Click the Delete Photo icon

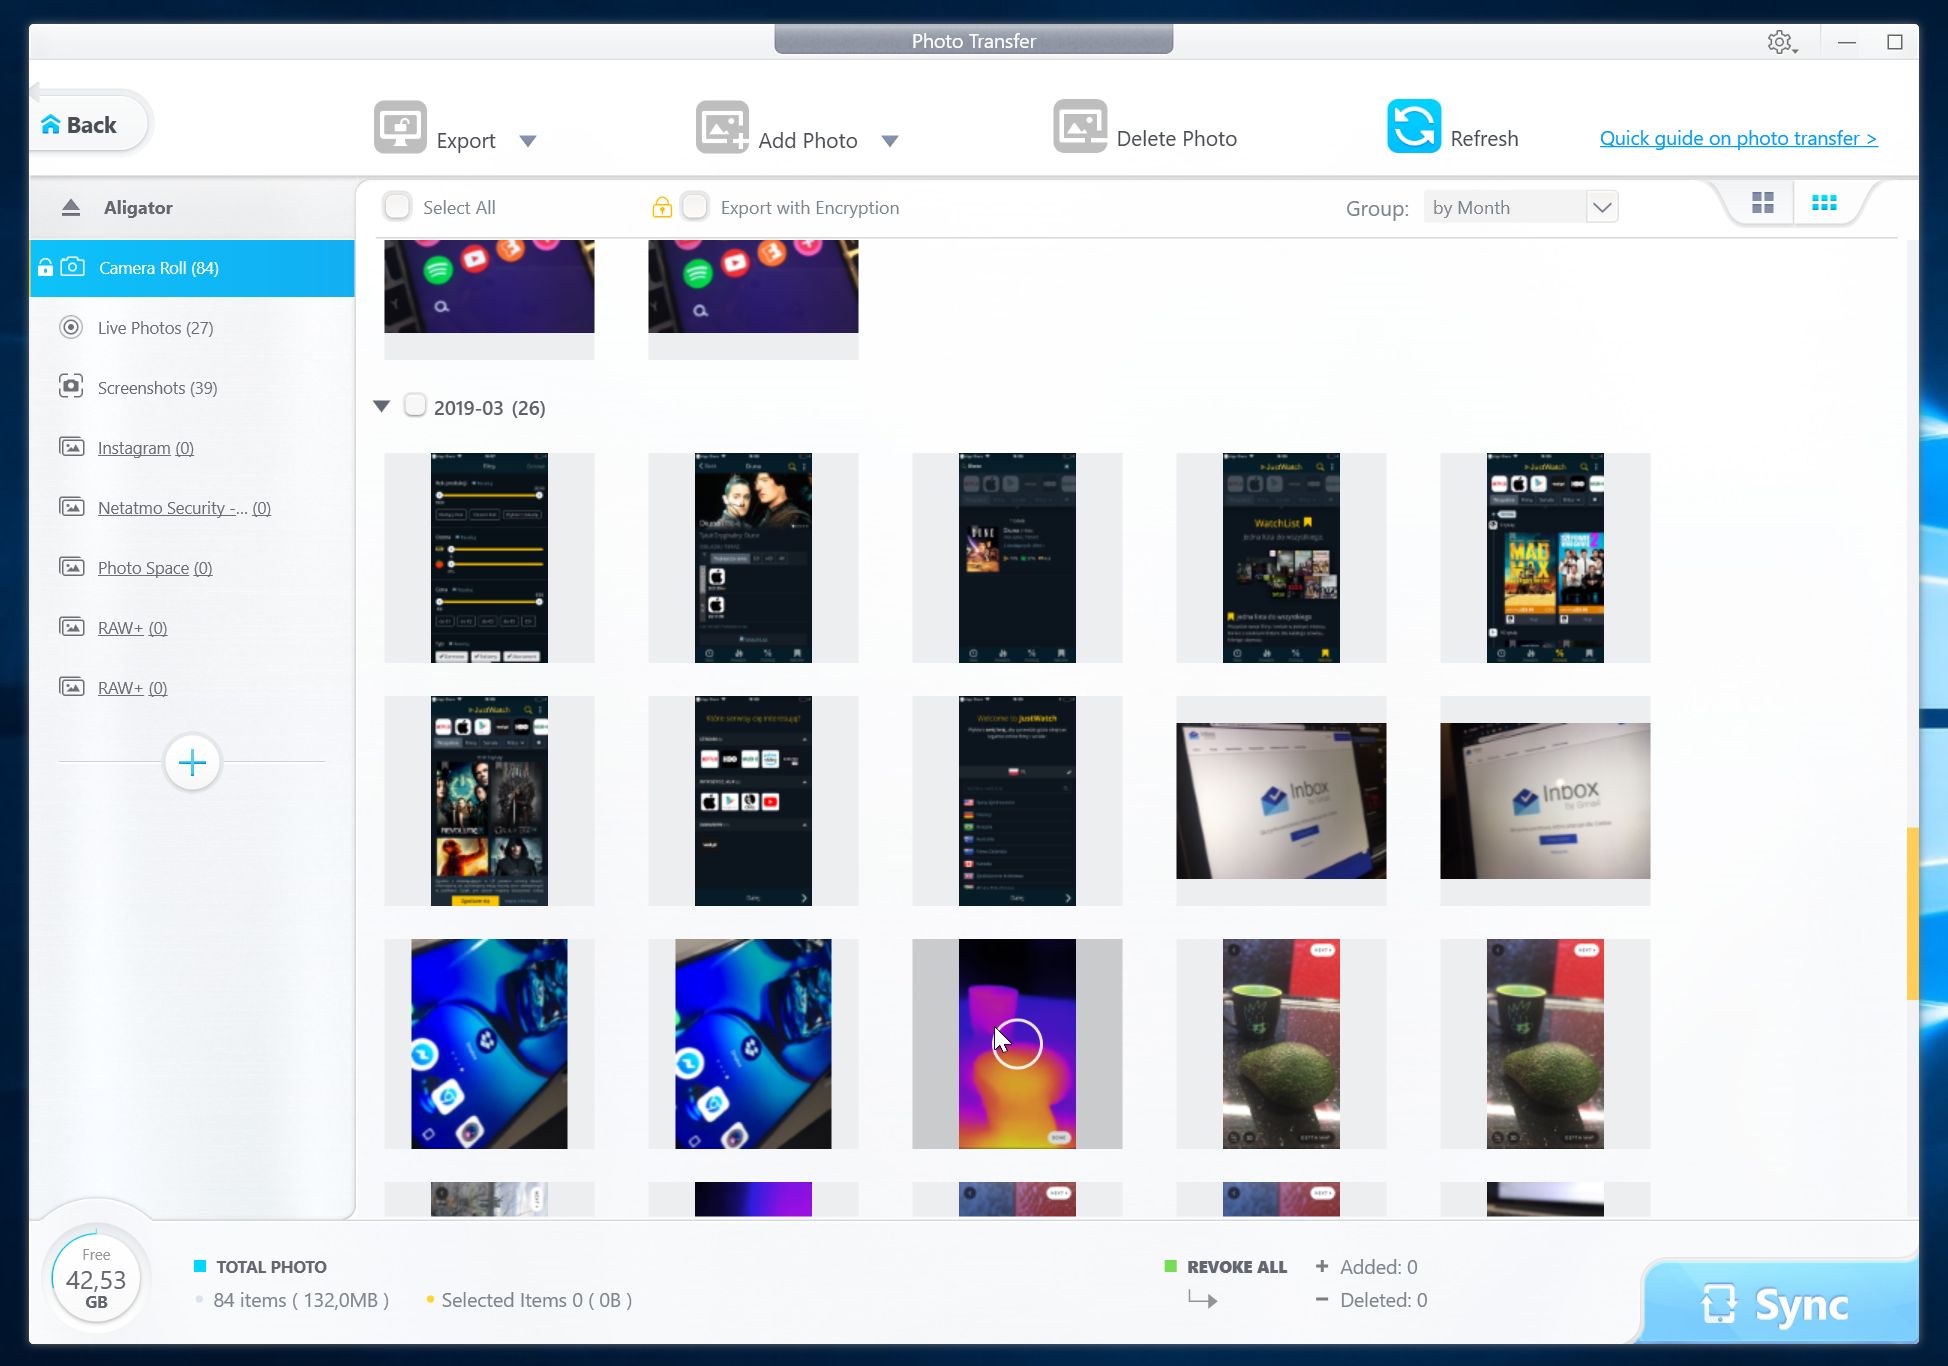click(1080, 126)
